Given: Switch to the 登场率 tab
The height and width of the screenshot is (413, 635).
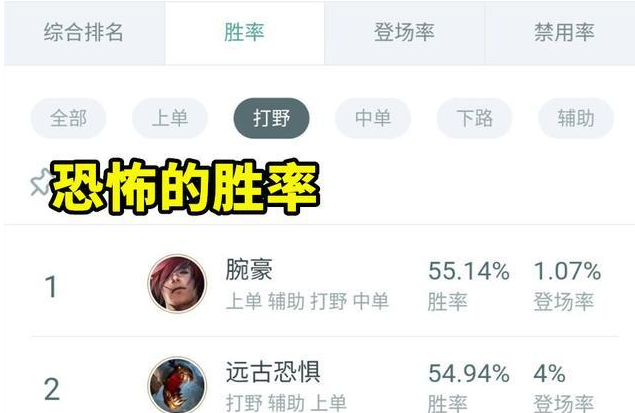Looking at the screenshot, I should tap(404, 32).
